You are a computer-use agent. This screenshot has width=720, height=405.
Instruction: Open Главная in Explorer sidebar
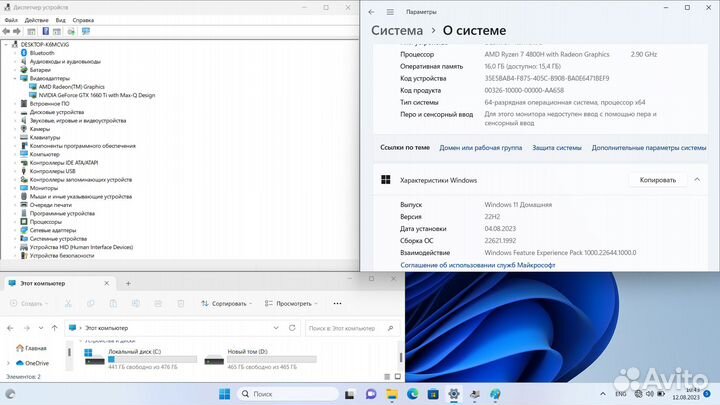click(31, 348)
